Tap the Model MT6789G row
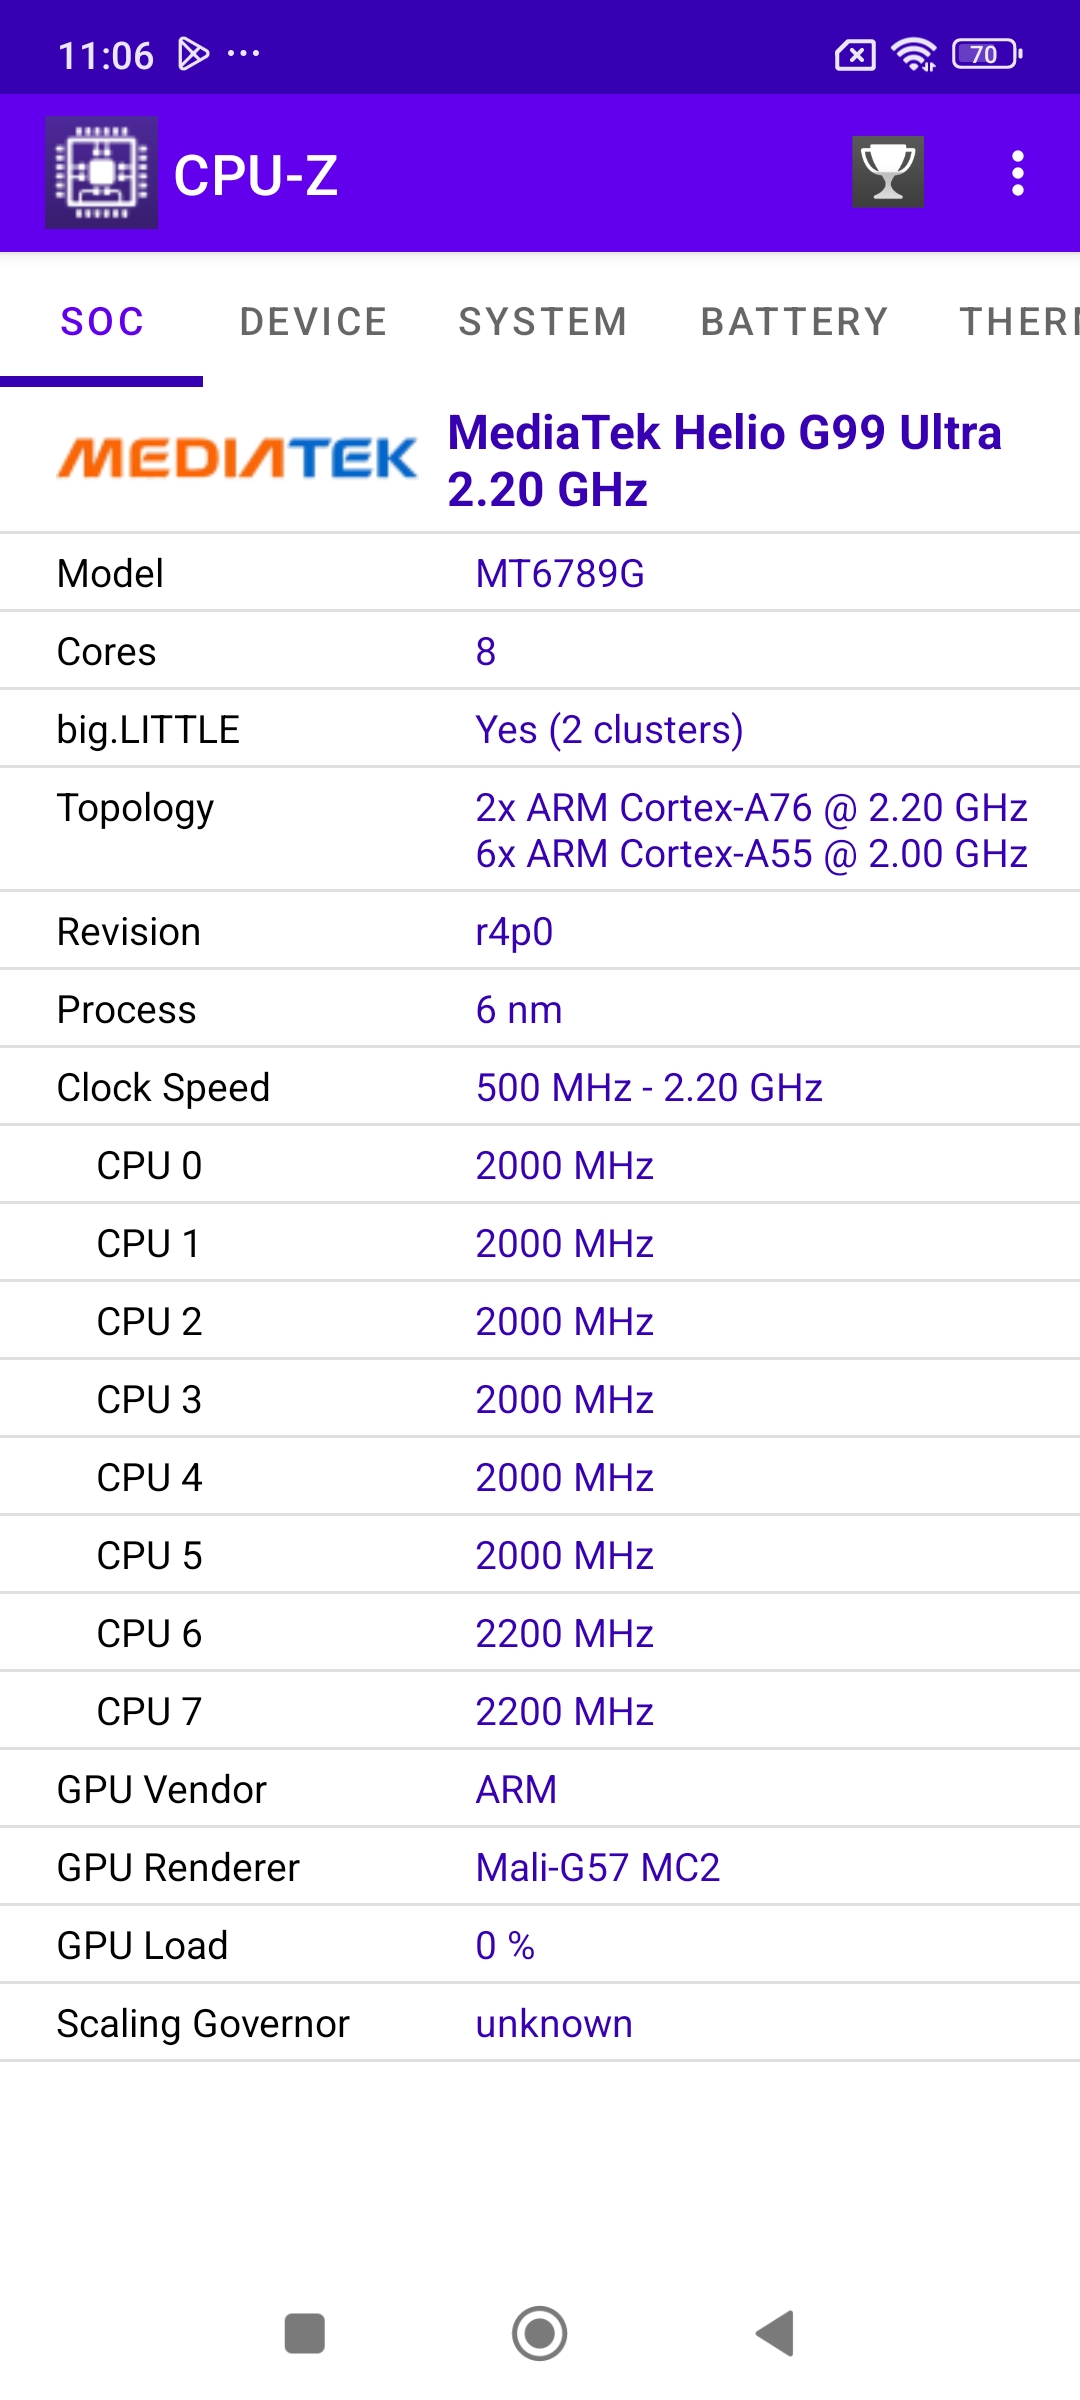The height and width of the screenshot is (2400, 1080). (540, 574)
